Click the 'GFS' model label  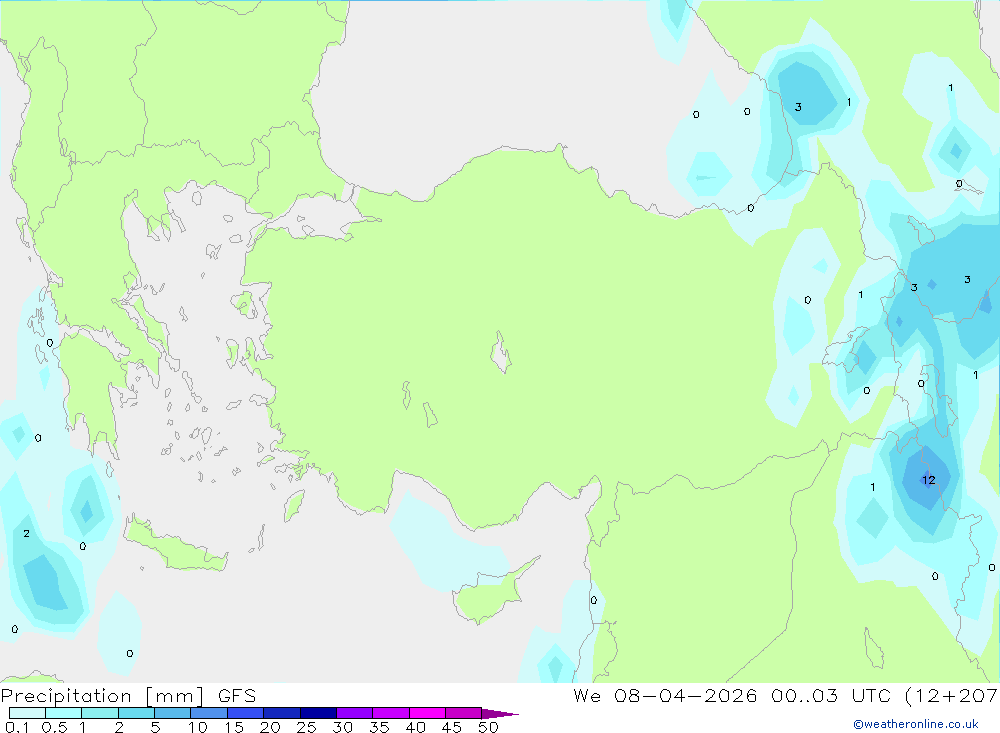tap(237, 695)
